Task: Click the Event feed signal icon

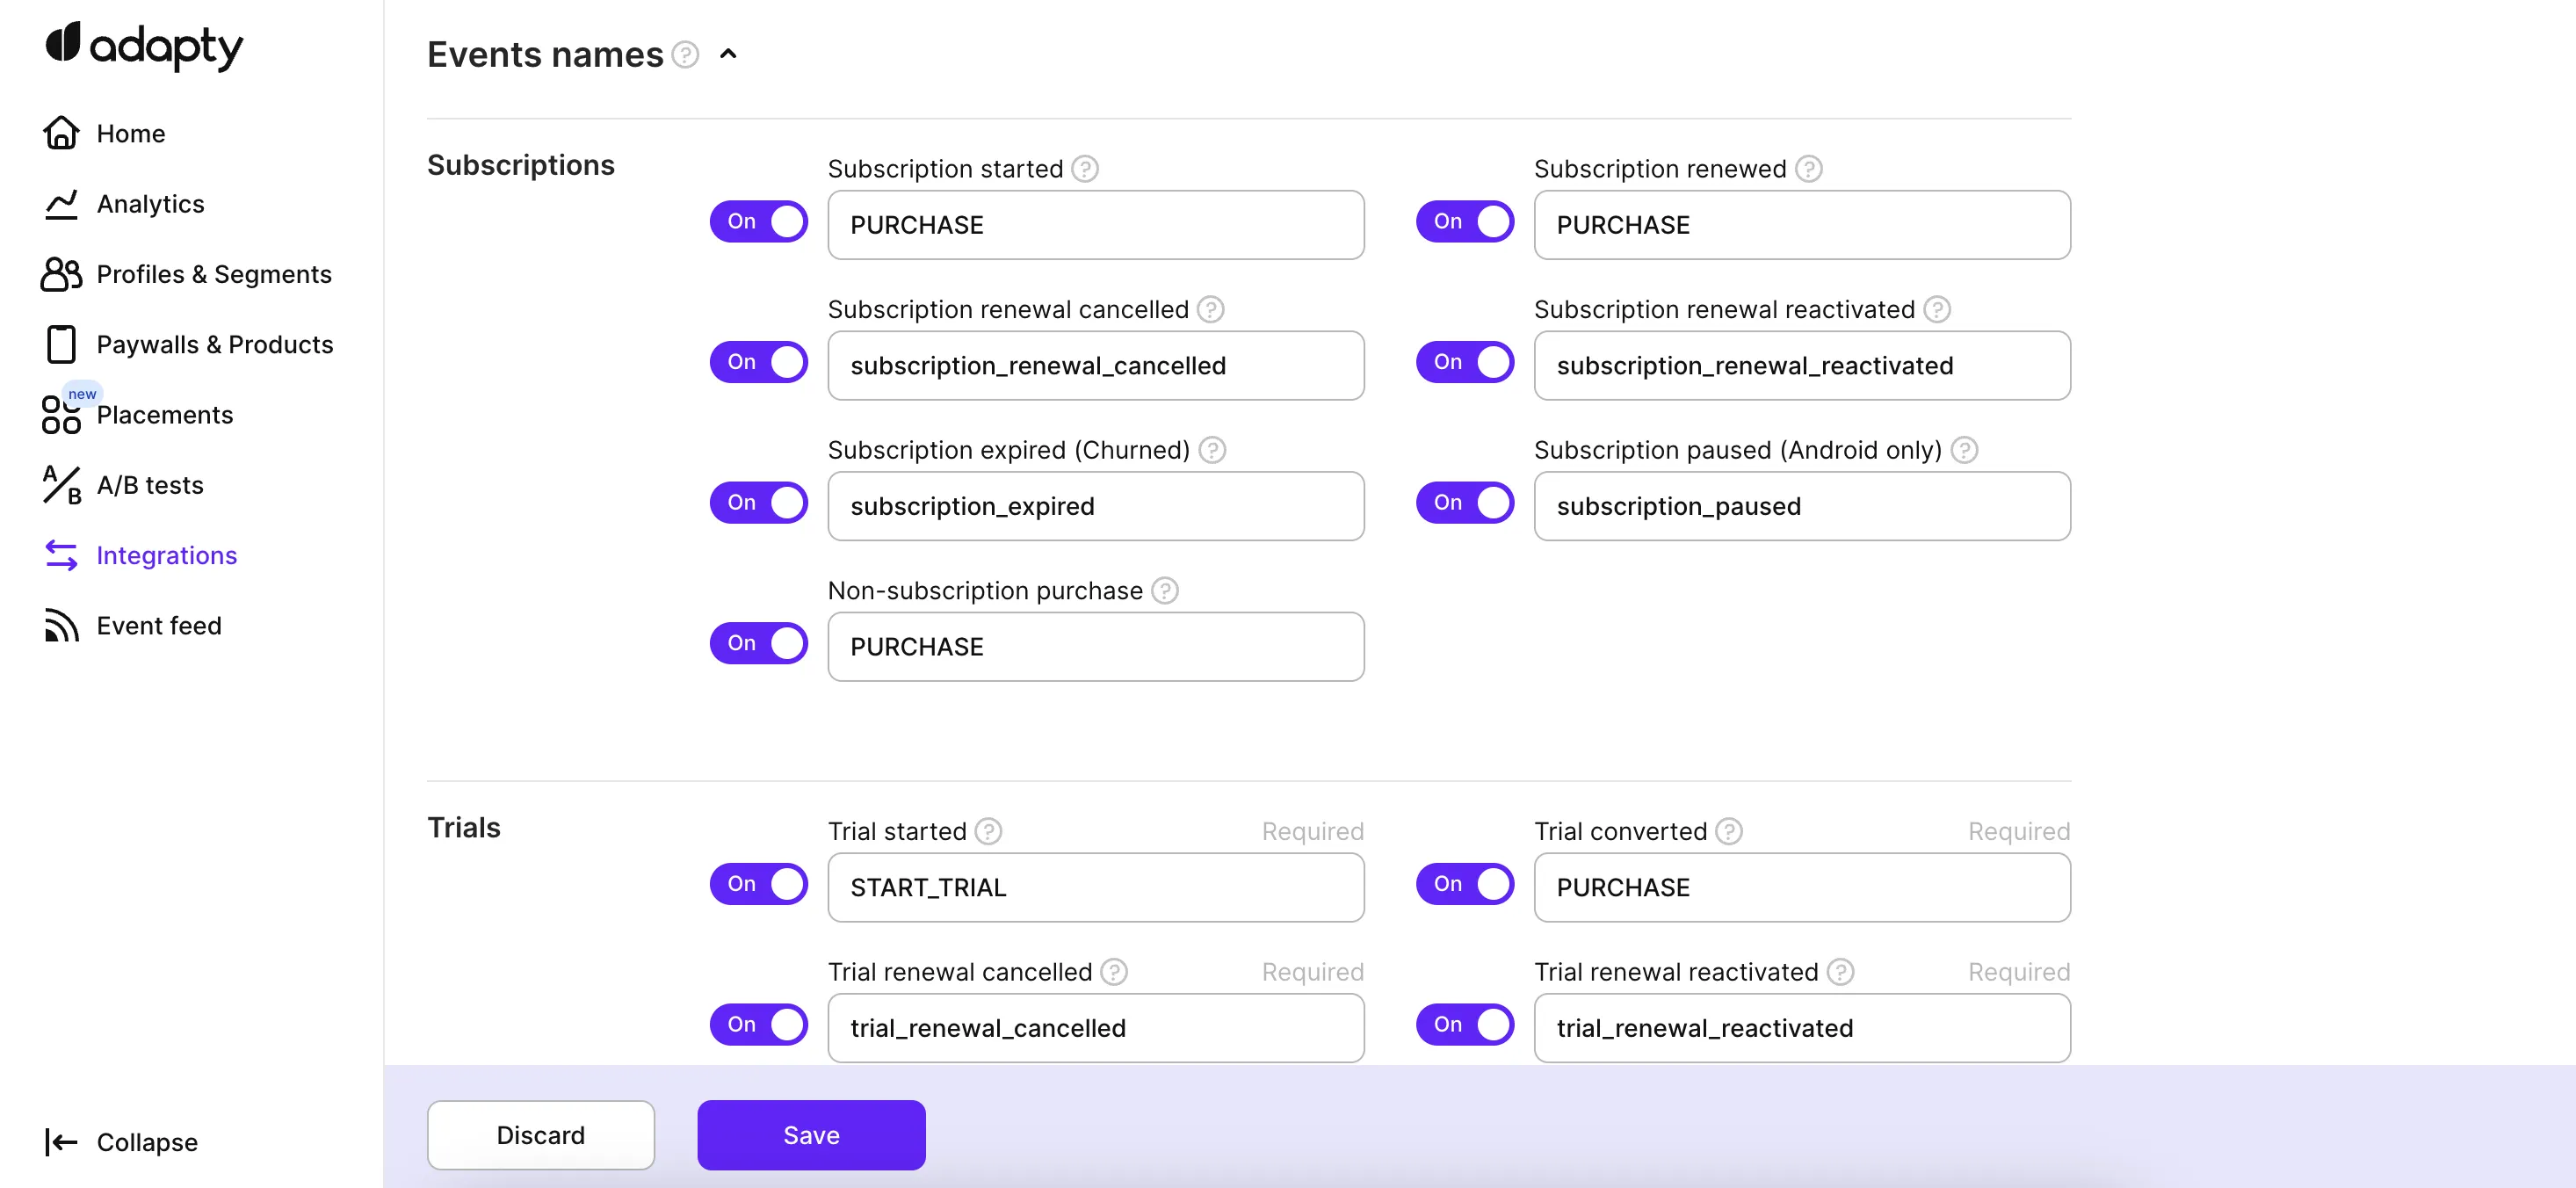Action: point(61,626)
